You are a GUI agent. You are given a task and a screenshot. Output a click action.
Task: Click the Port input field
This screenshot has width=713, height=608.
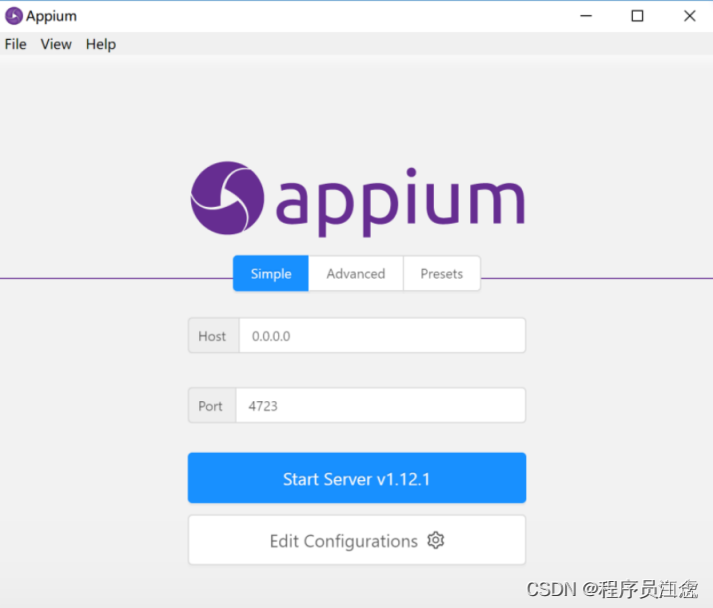coord(381,405)
